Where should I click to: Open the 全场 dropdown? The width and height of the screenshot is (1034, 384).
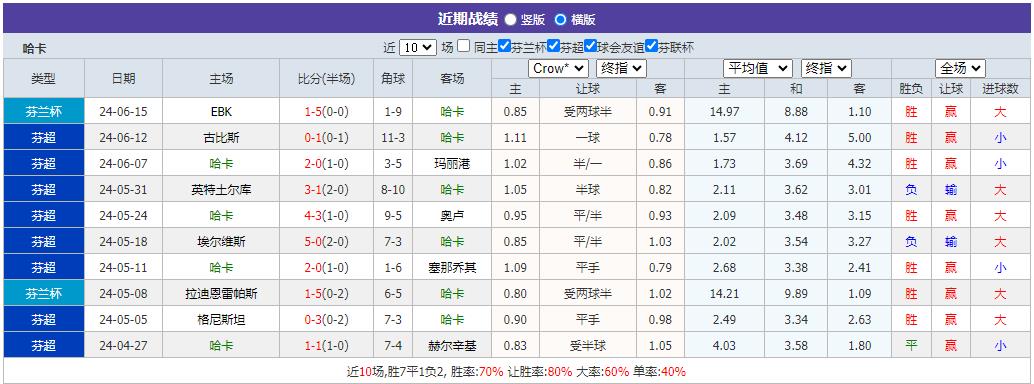960,68
